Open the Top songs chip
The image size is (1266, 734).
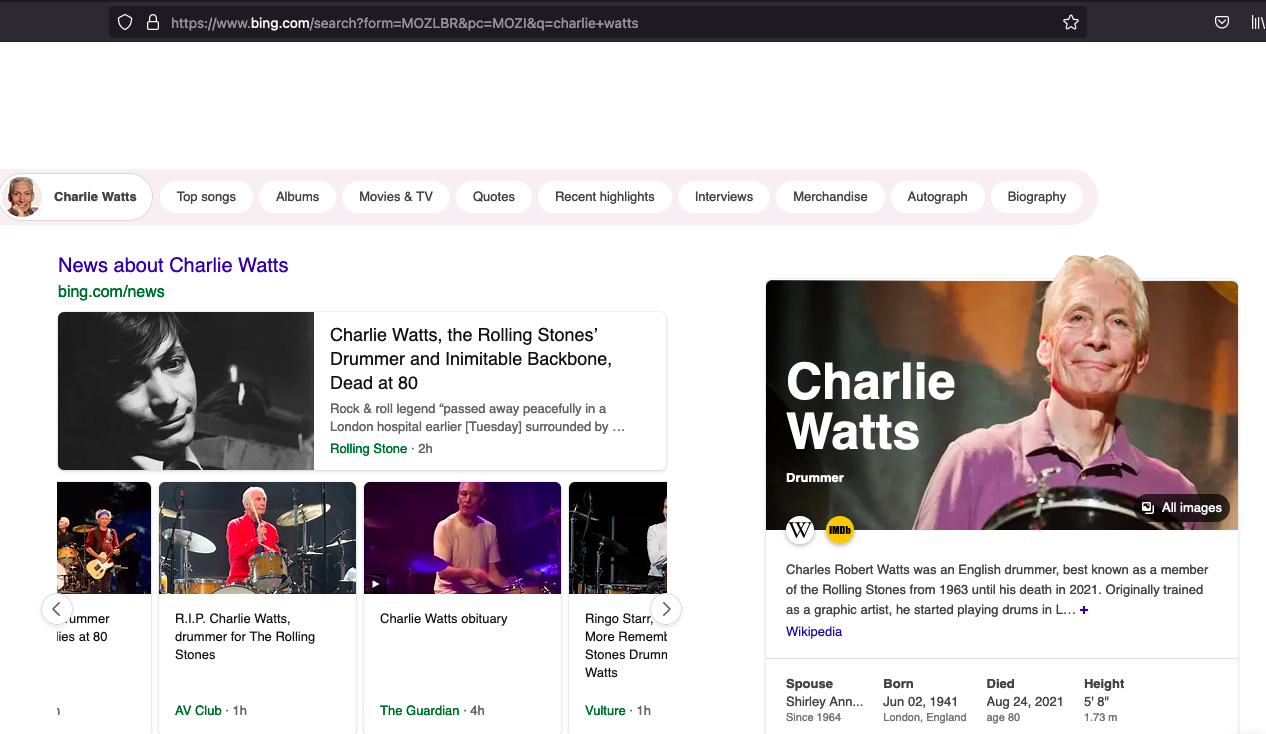[206, 197]
